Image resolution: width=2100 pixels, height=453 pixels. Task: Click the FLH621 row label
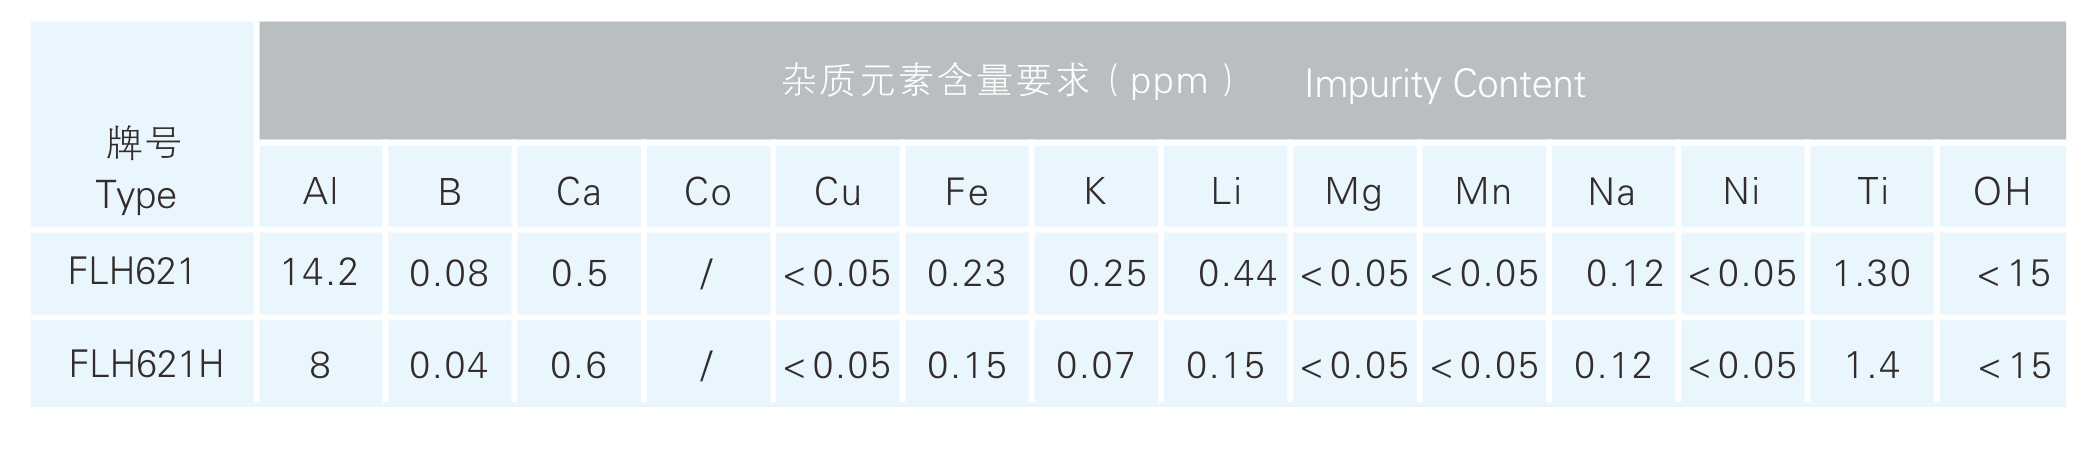point(131,272)
